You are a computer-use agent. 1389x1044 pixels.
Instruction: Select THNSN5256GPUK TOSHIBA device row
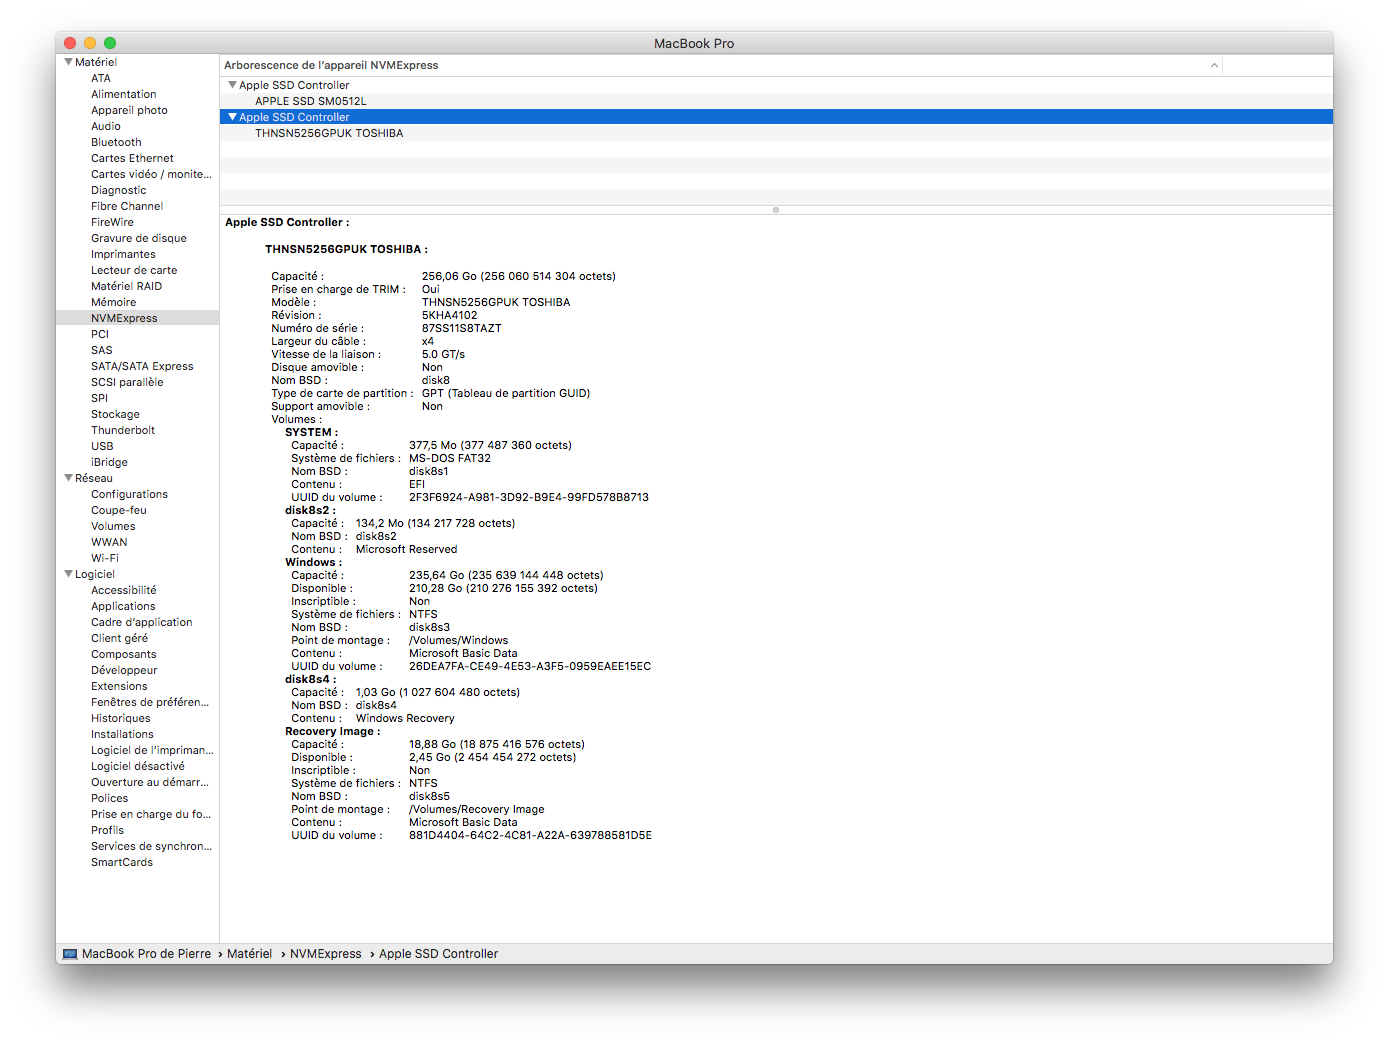(x=776, y=133)
